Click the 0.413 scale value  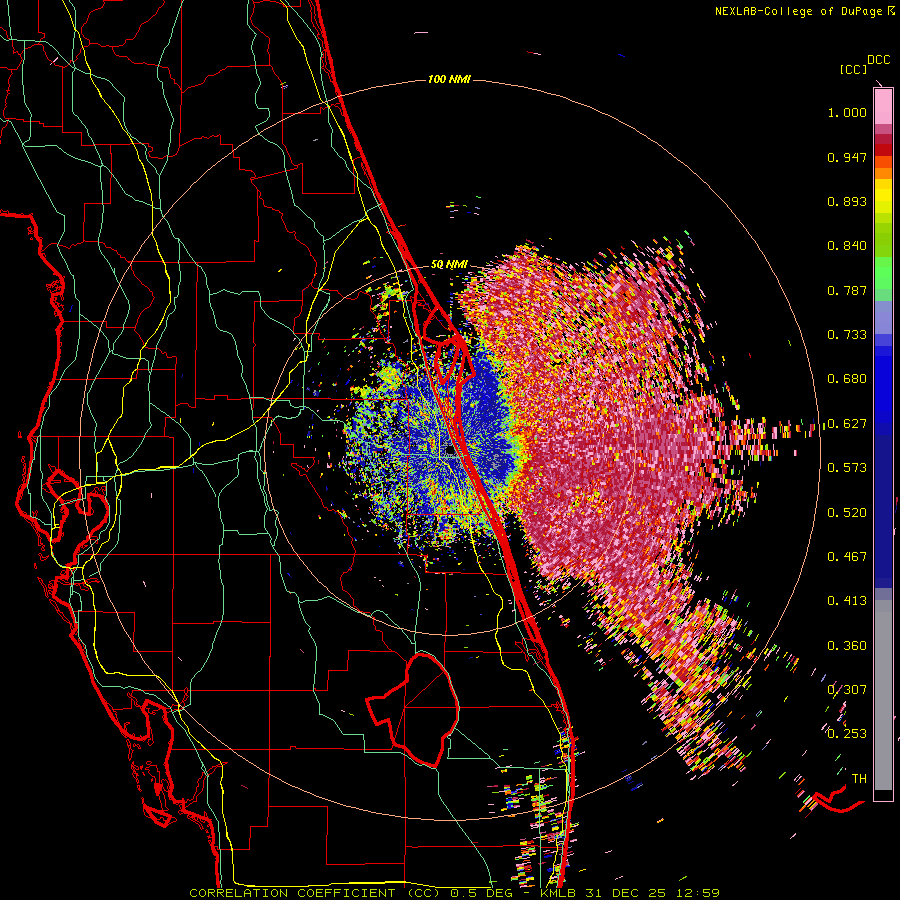847,601
